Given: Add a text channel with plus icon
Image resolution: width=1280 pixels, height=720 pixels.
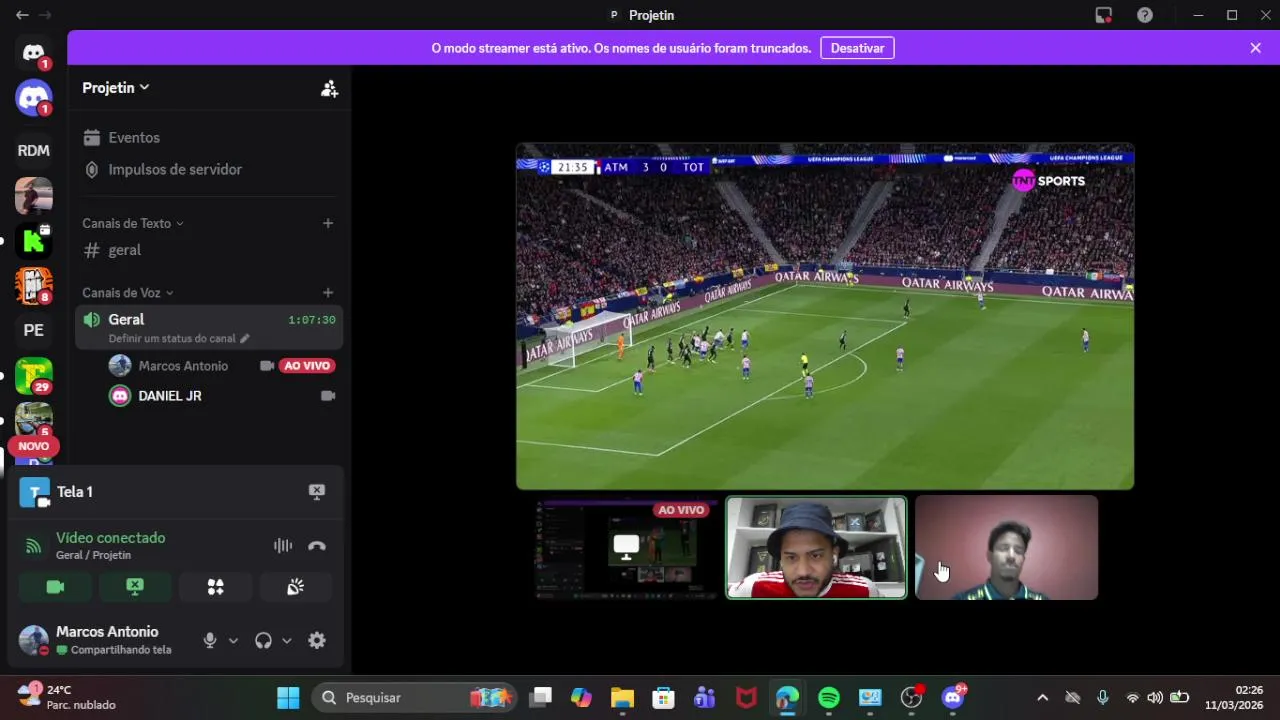Looking at the screenshot, I should coord(328,223).
